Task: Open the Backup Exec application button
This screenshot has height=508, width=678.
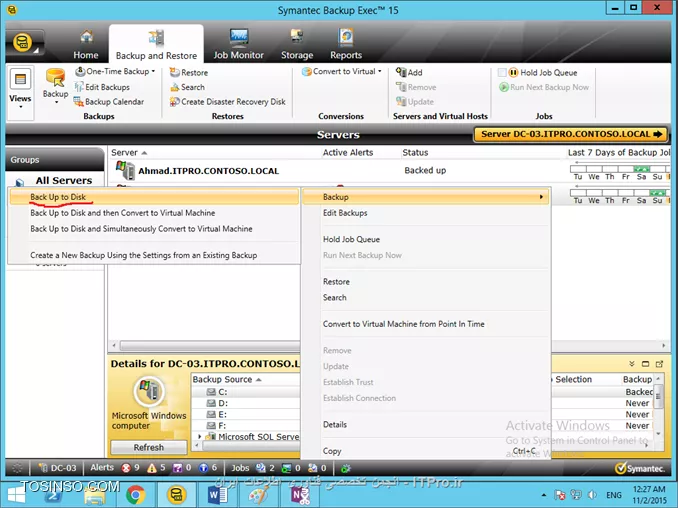Action: click(25, 43)
